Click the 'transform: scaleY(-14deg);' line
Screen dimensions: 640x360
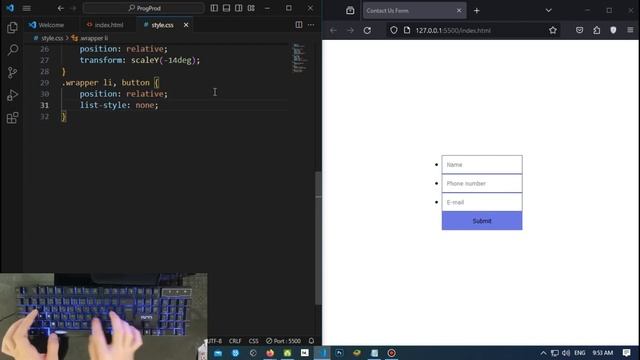[140, 60]
